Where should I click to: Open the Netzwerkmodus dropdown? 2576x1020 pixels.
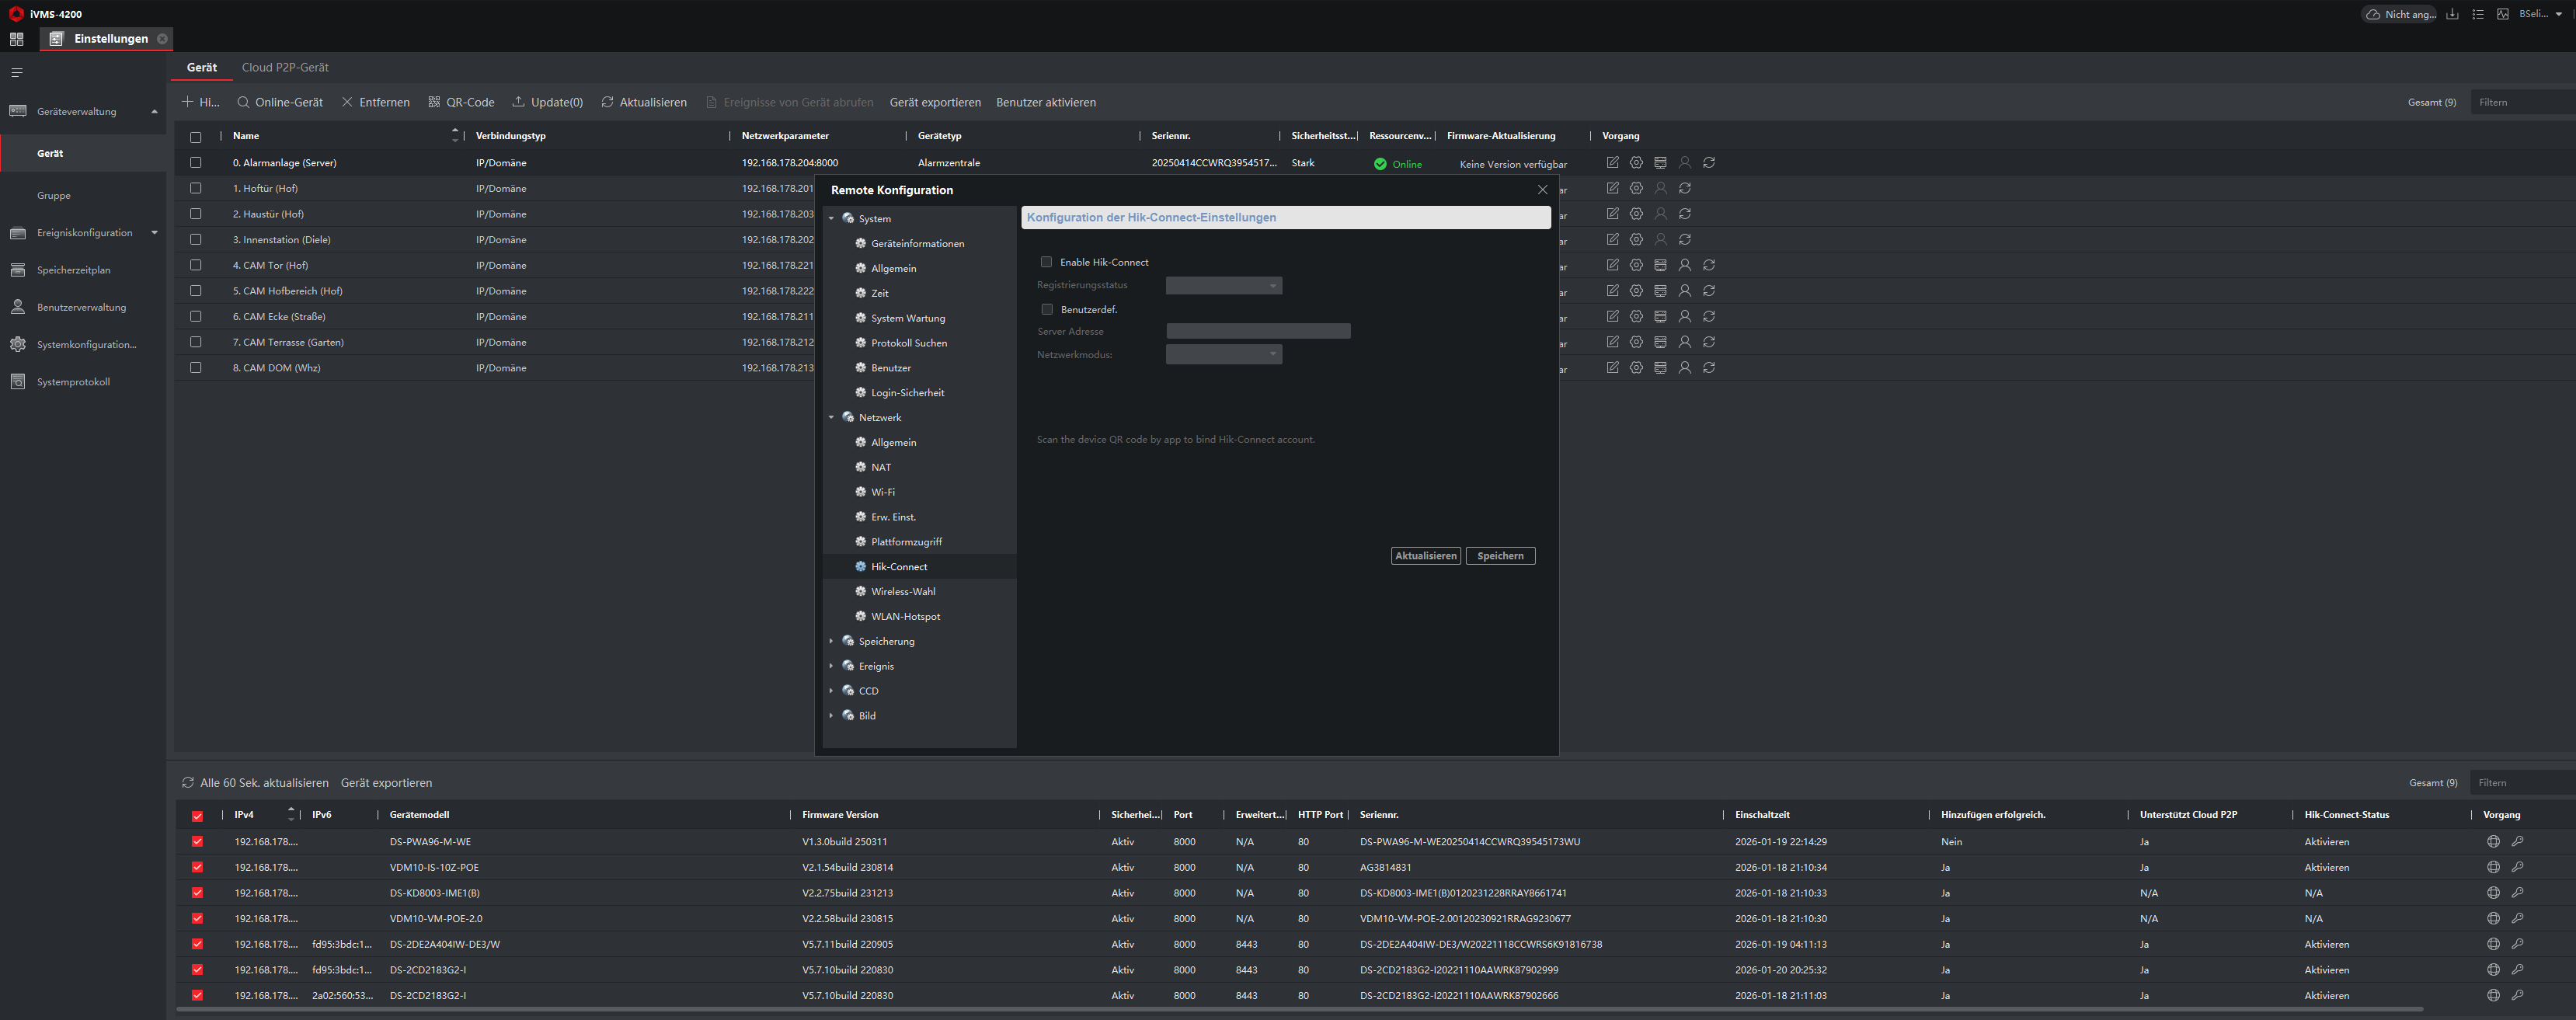[x=1224, y=354]
